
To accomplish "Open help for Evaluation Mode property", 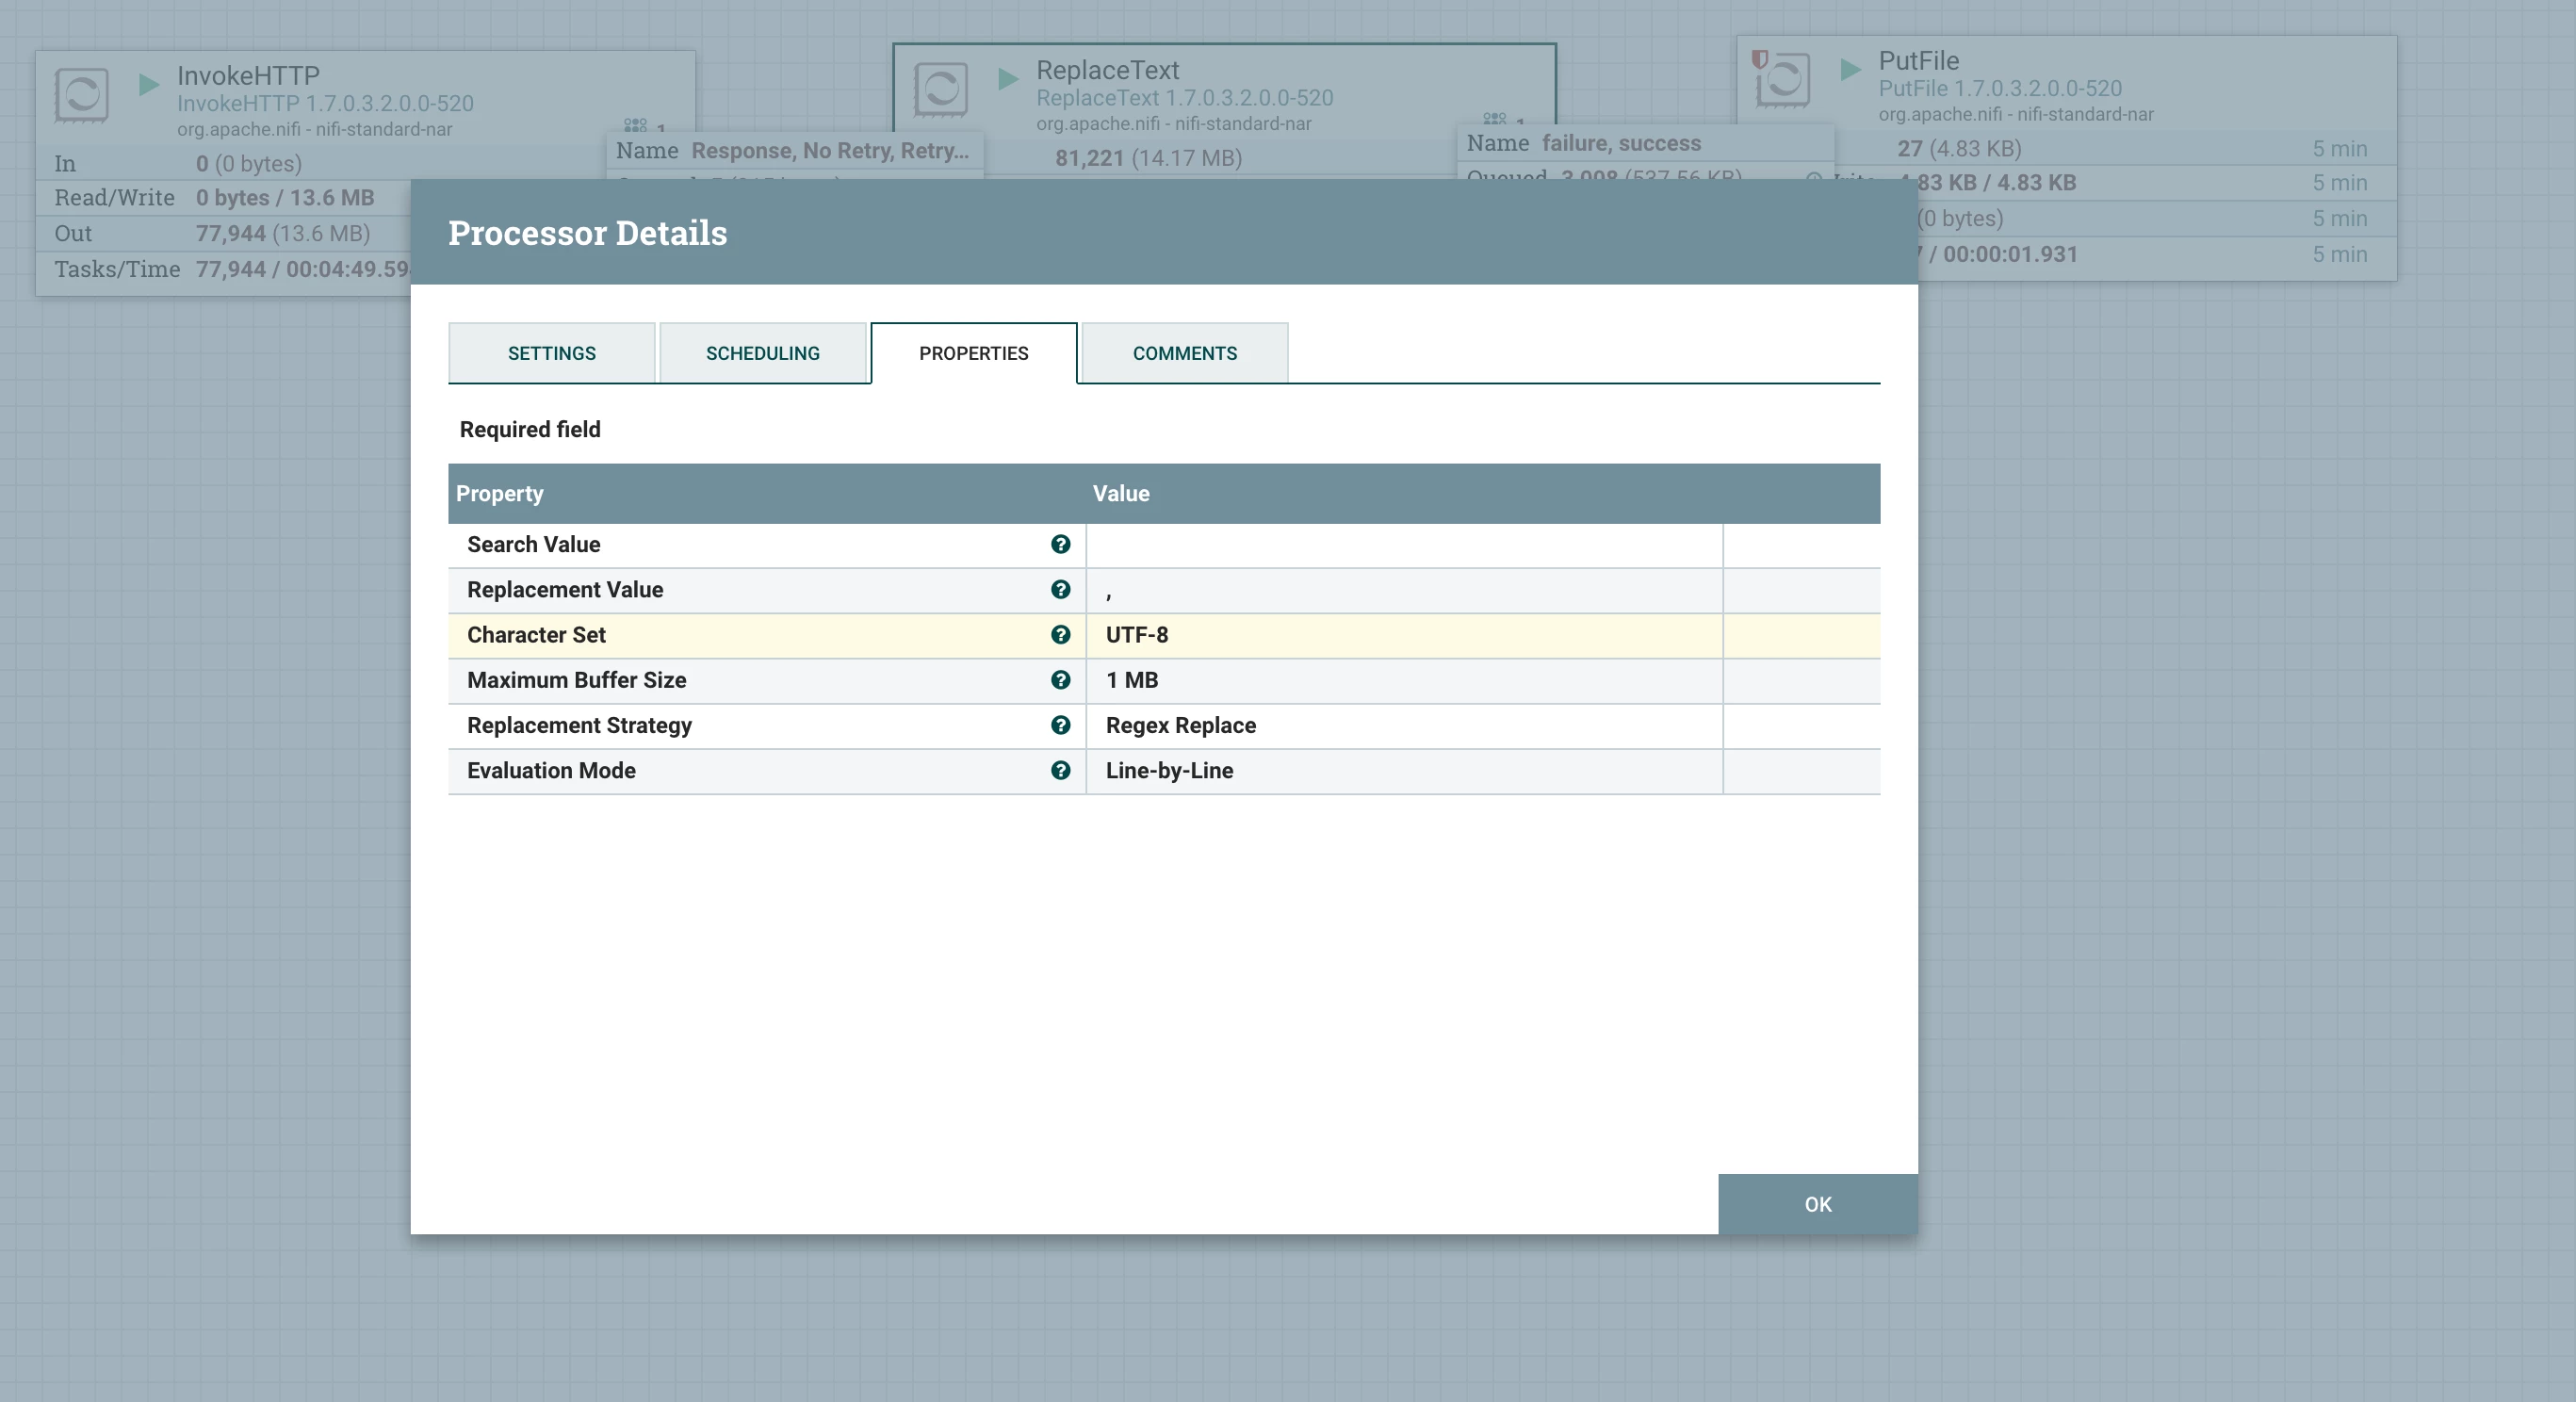I will point(1060,769).
